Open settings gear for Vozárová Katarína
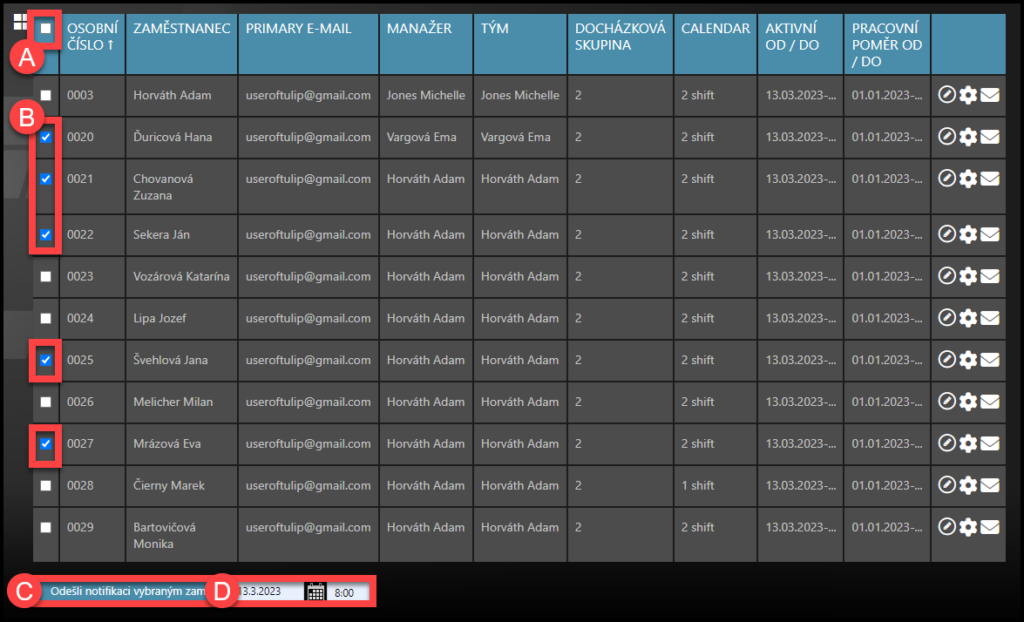The width and height of the screenshot is (1024, 622). (x=968, y=276)
